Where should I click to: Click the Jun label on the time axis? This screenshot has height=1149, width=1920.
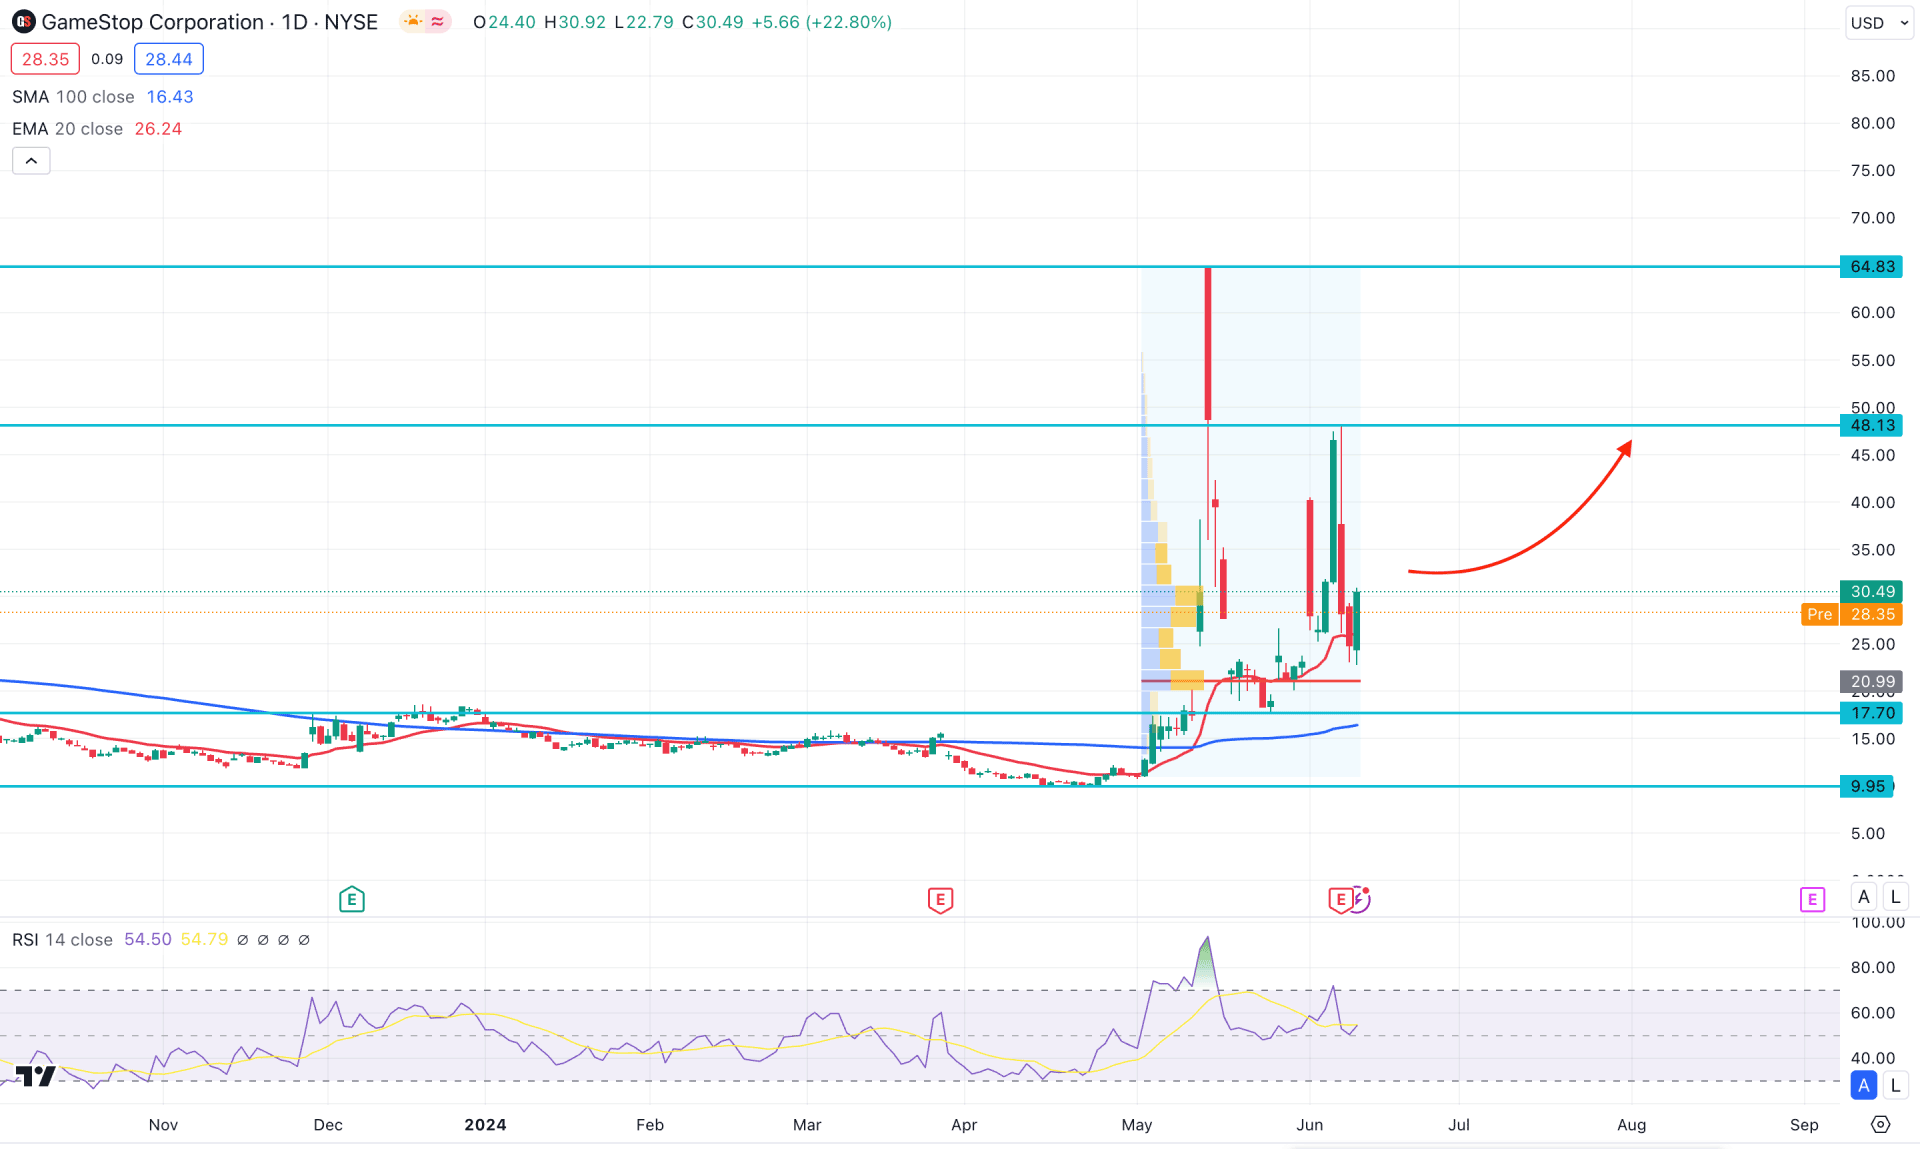tap(1310, 1125)
